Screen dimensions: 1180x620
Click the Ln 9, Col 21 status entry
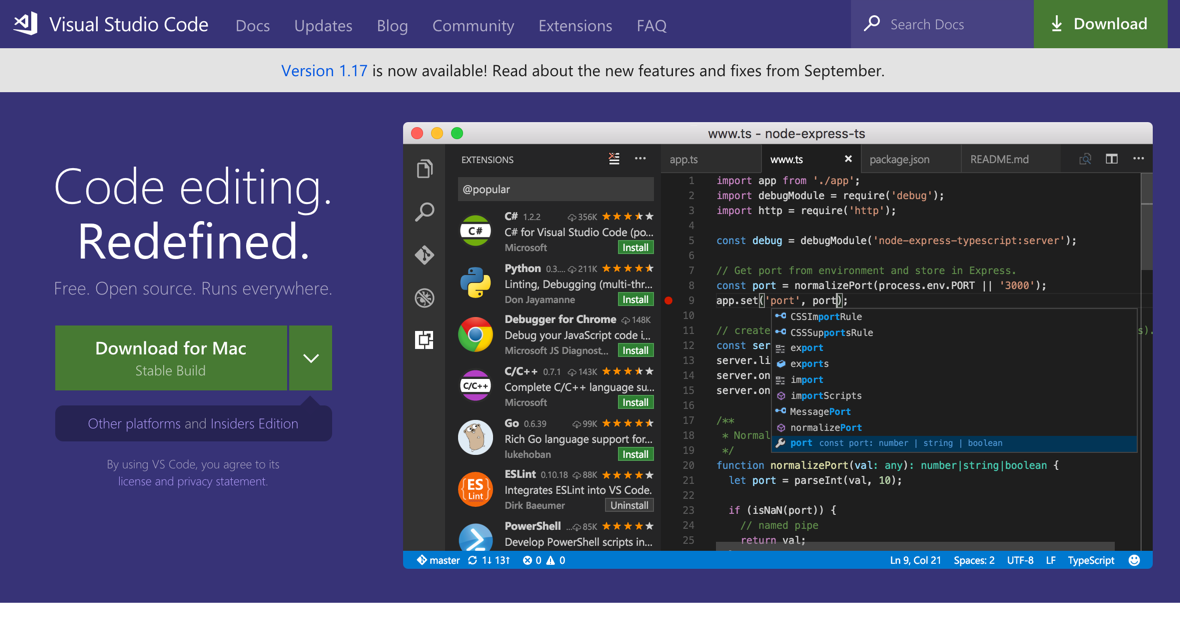click(x=915, y=561)
